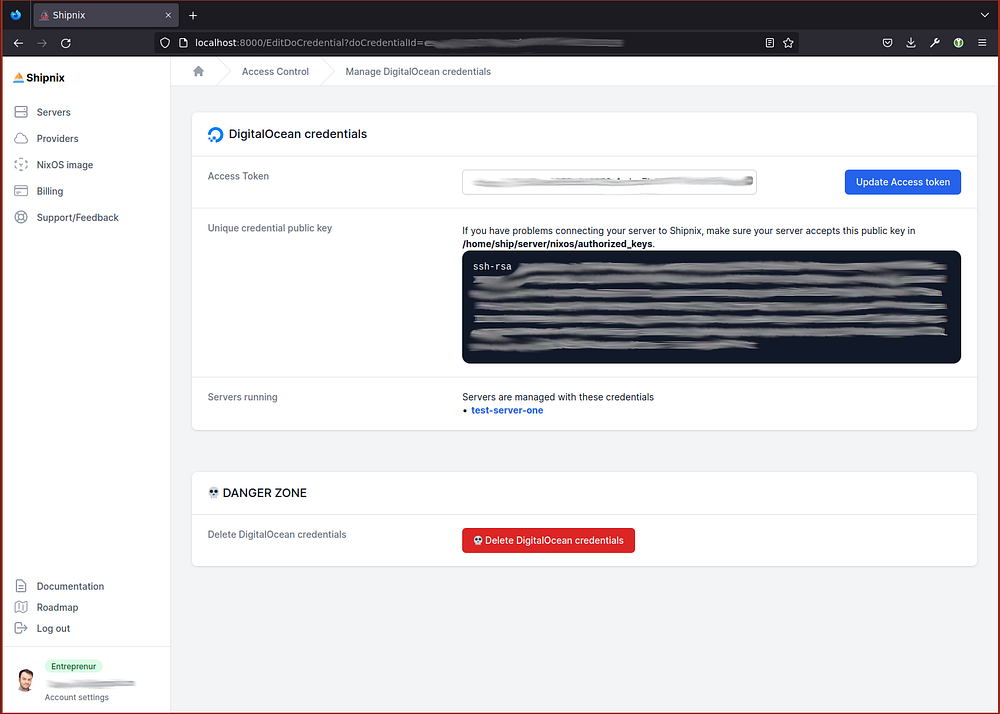Click the Providers cloud icon
The width and height of the screenshot is (1000, 714).
(21, 138)
